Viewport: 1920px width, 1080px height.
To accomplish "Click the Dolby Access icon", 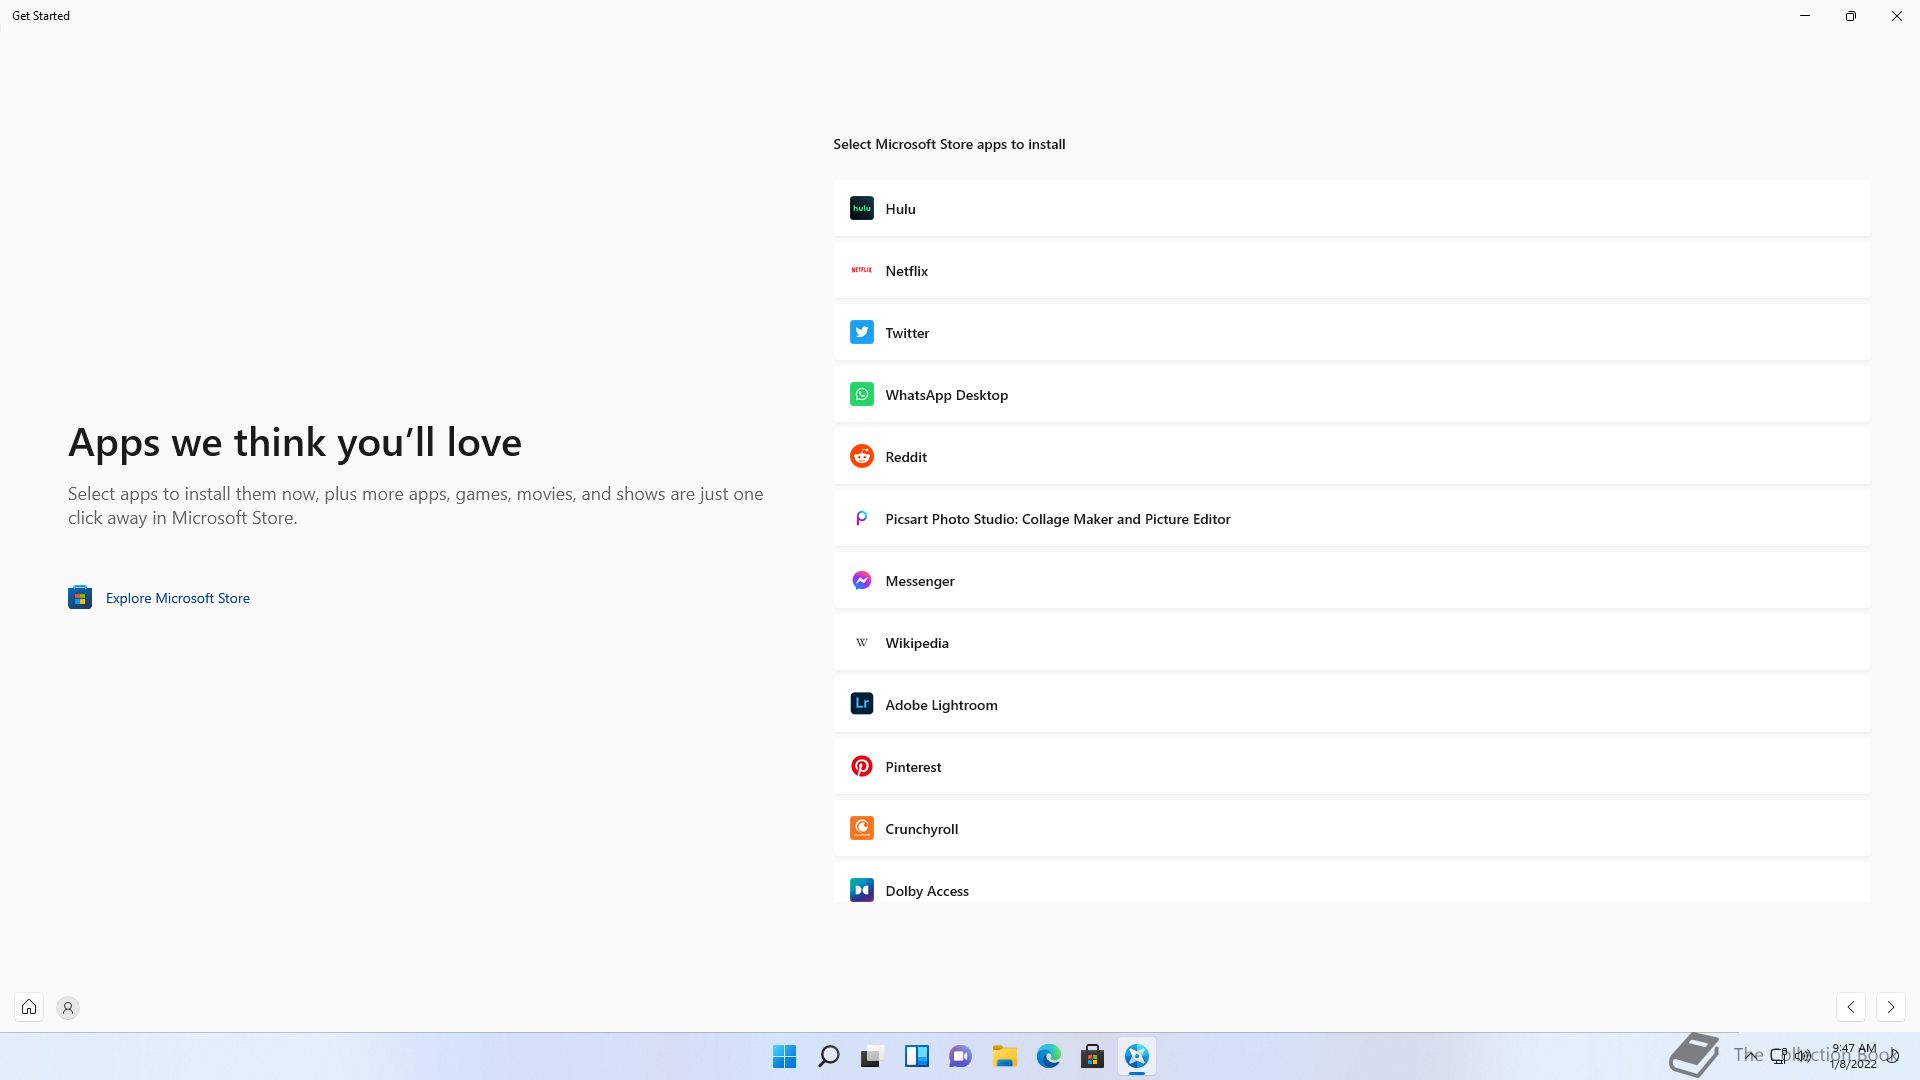I will pos(861,890).
